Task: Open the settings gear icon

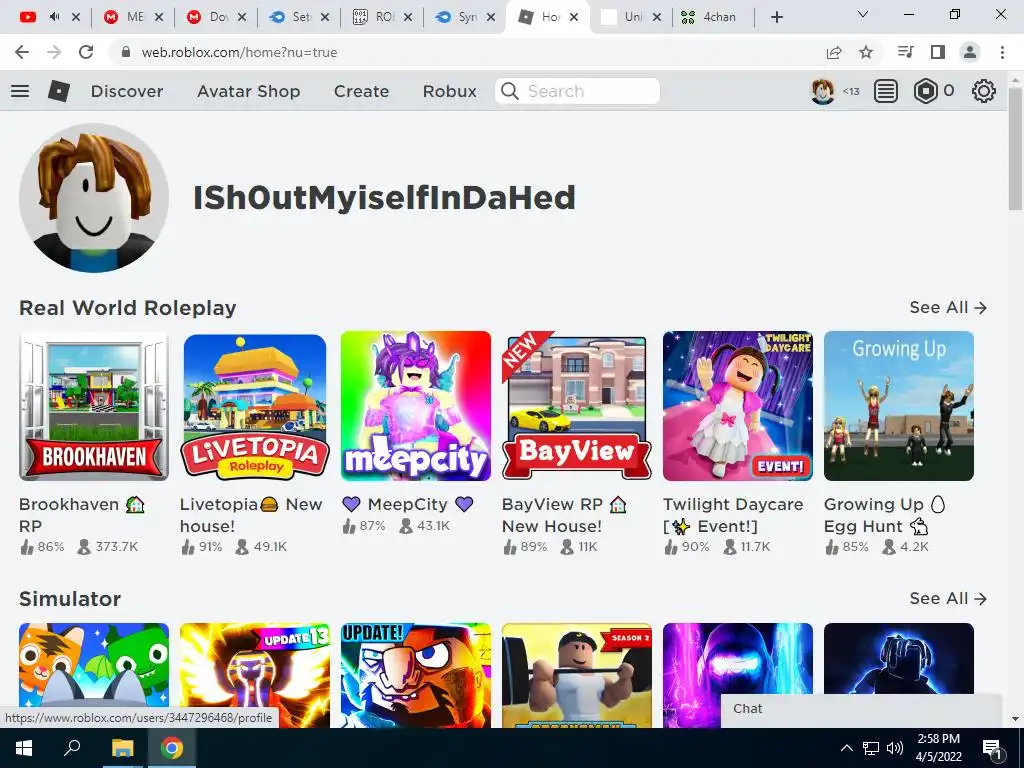Action: pos(984,91)
